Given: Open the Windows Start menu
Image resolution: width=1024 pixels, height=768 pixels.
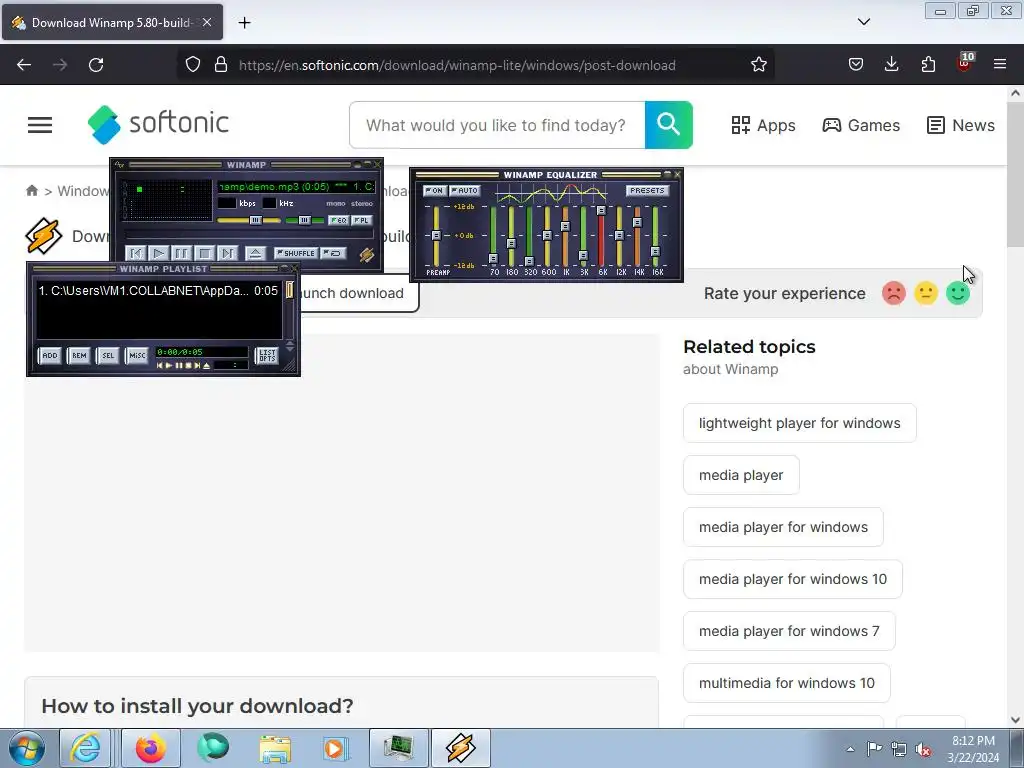Looking at the screenshot, I should 26,748.
